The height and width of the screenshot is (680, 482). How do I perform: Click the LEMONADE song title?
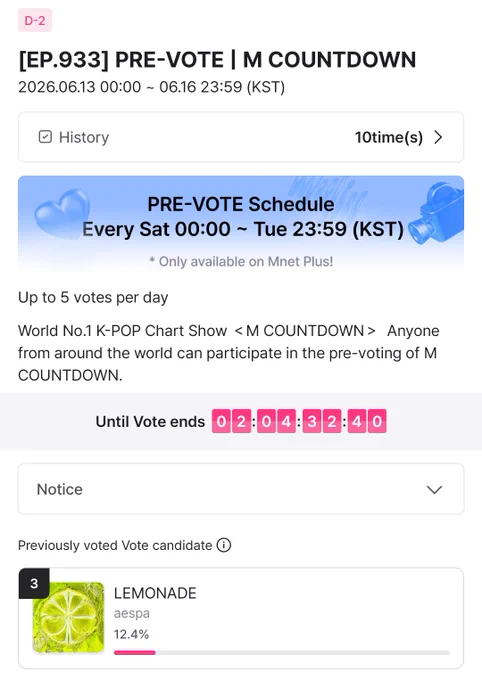tap(155, 593)
